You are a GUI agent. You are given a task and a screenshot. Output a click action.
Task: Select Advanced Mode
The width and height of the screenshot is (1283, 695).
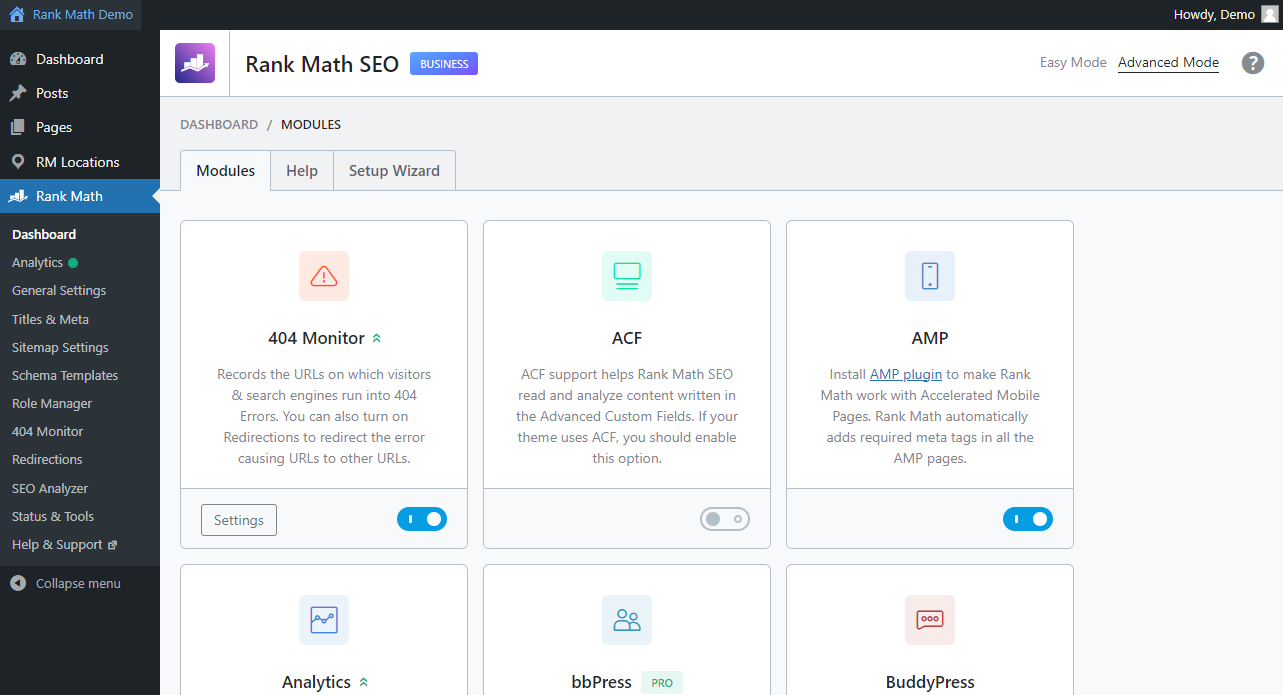tap(1168, 62)
